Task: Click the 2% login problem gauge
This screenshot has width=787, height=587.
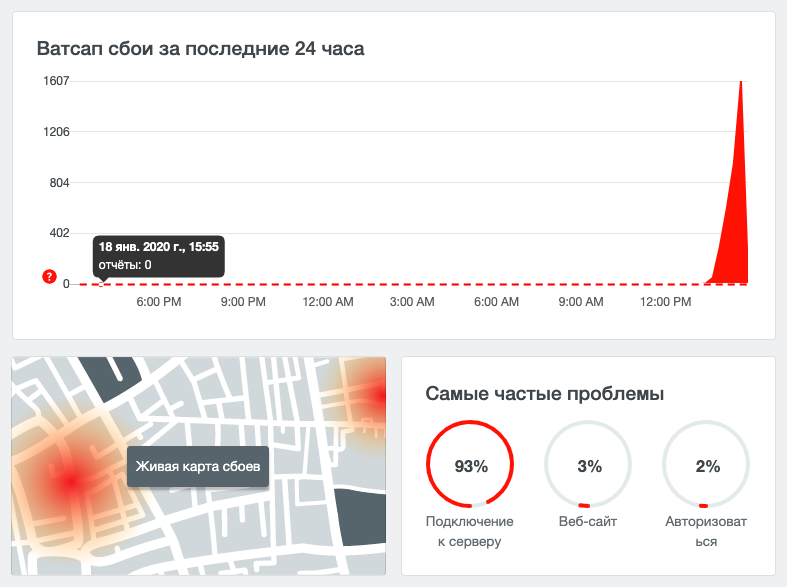Action: point(706,464)
